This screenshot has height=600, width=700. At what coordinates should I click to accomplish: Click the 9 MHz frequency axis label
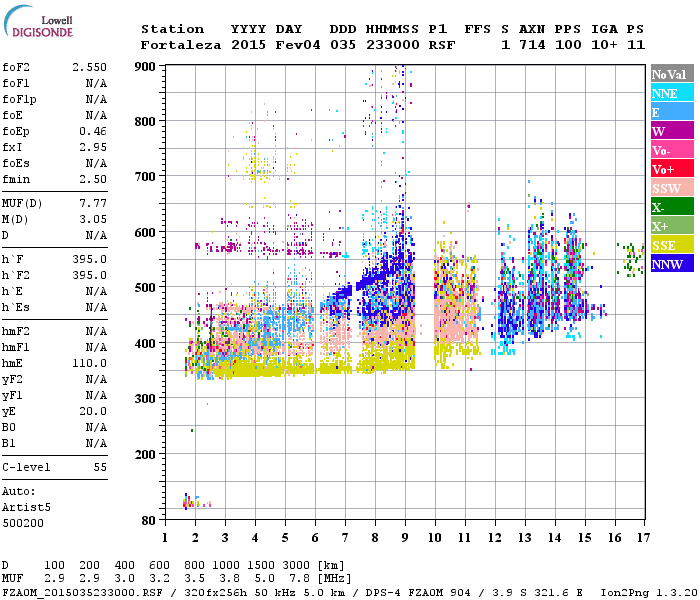(405, 538)
